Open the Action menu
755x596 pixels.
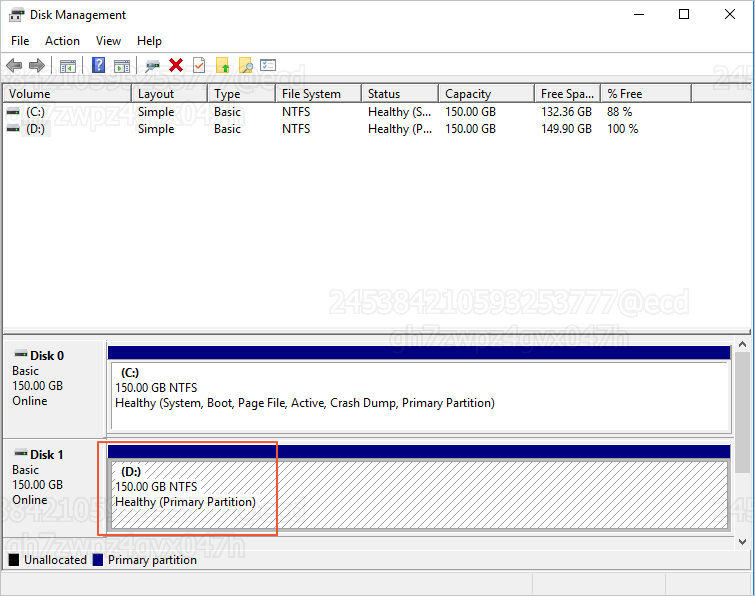point(63,41)
